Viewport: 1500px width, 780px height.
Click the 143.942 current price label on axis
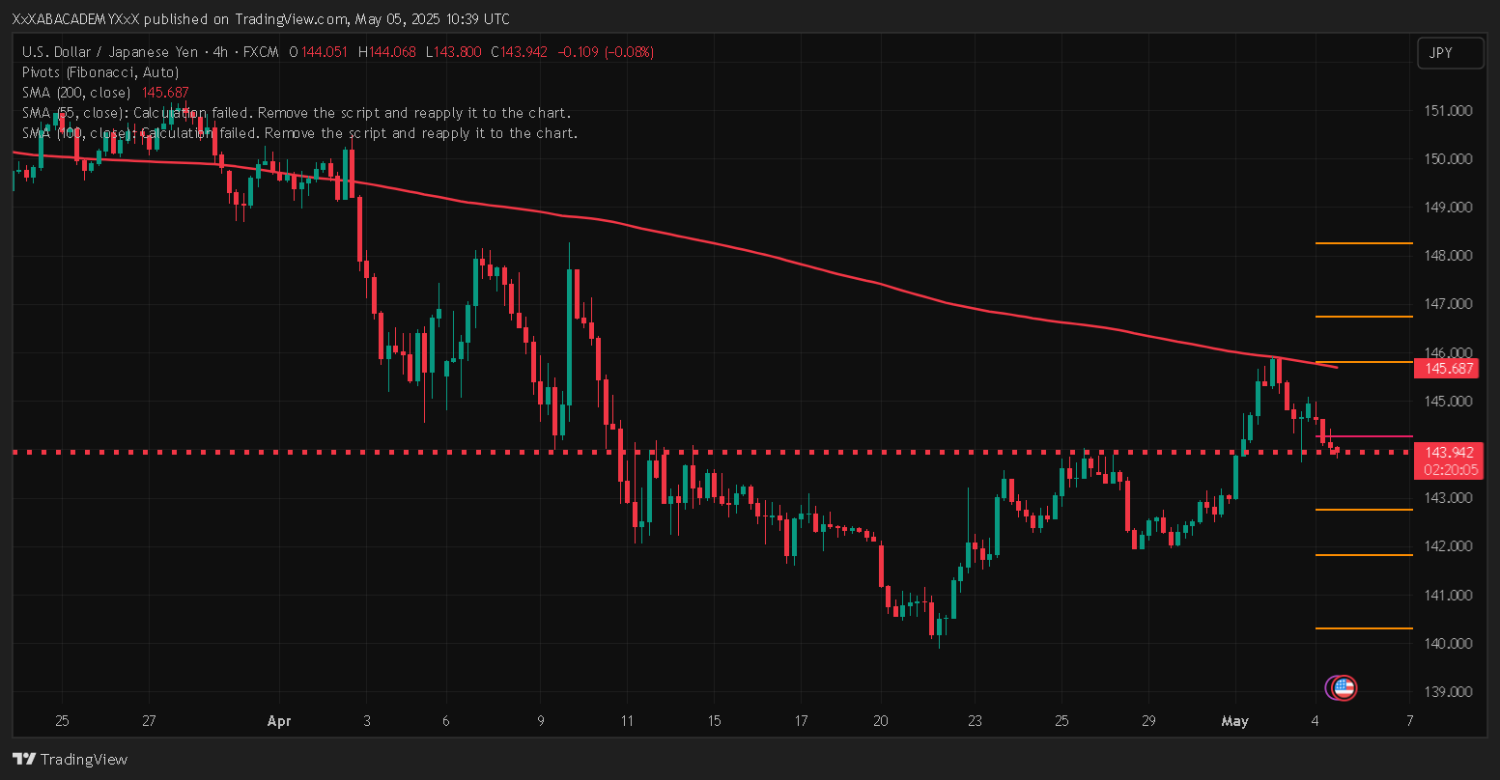pos(1450,451)
